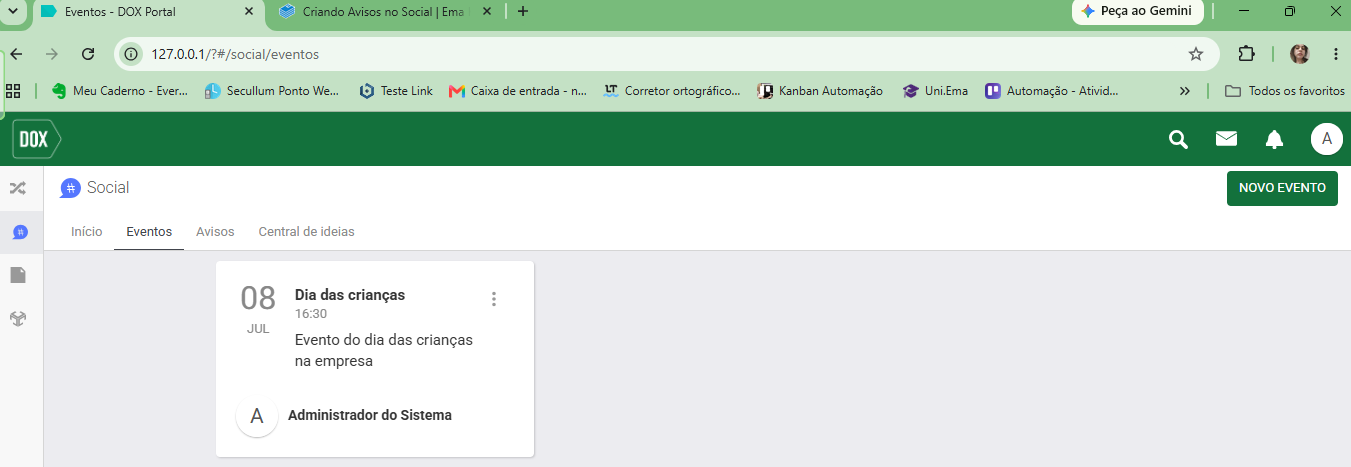This screenshot has height=467, width=1351.
Task: Open the document sidebar icon
Action: 18,275
